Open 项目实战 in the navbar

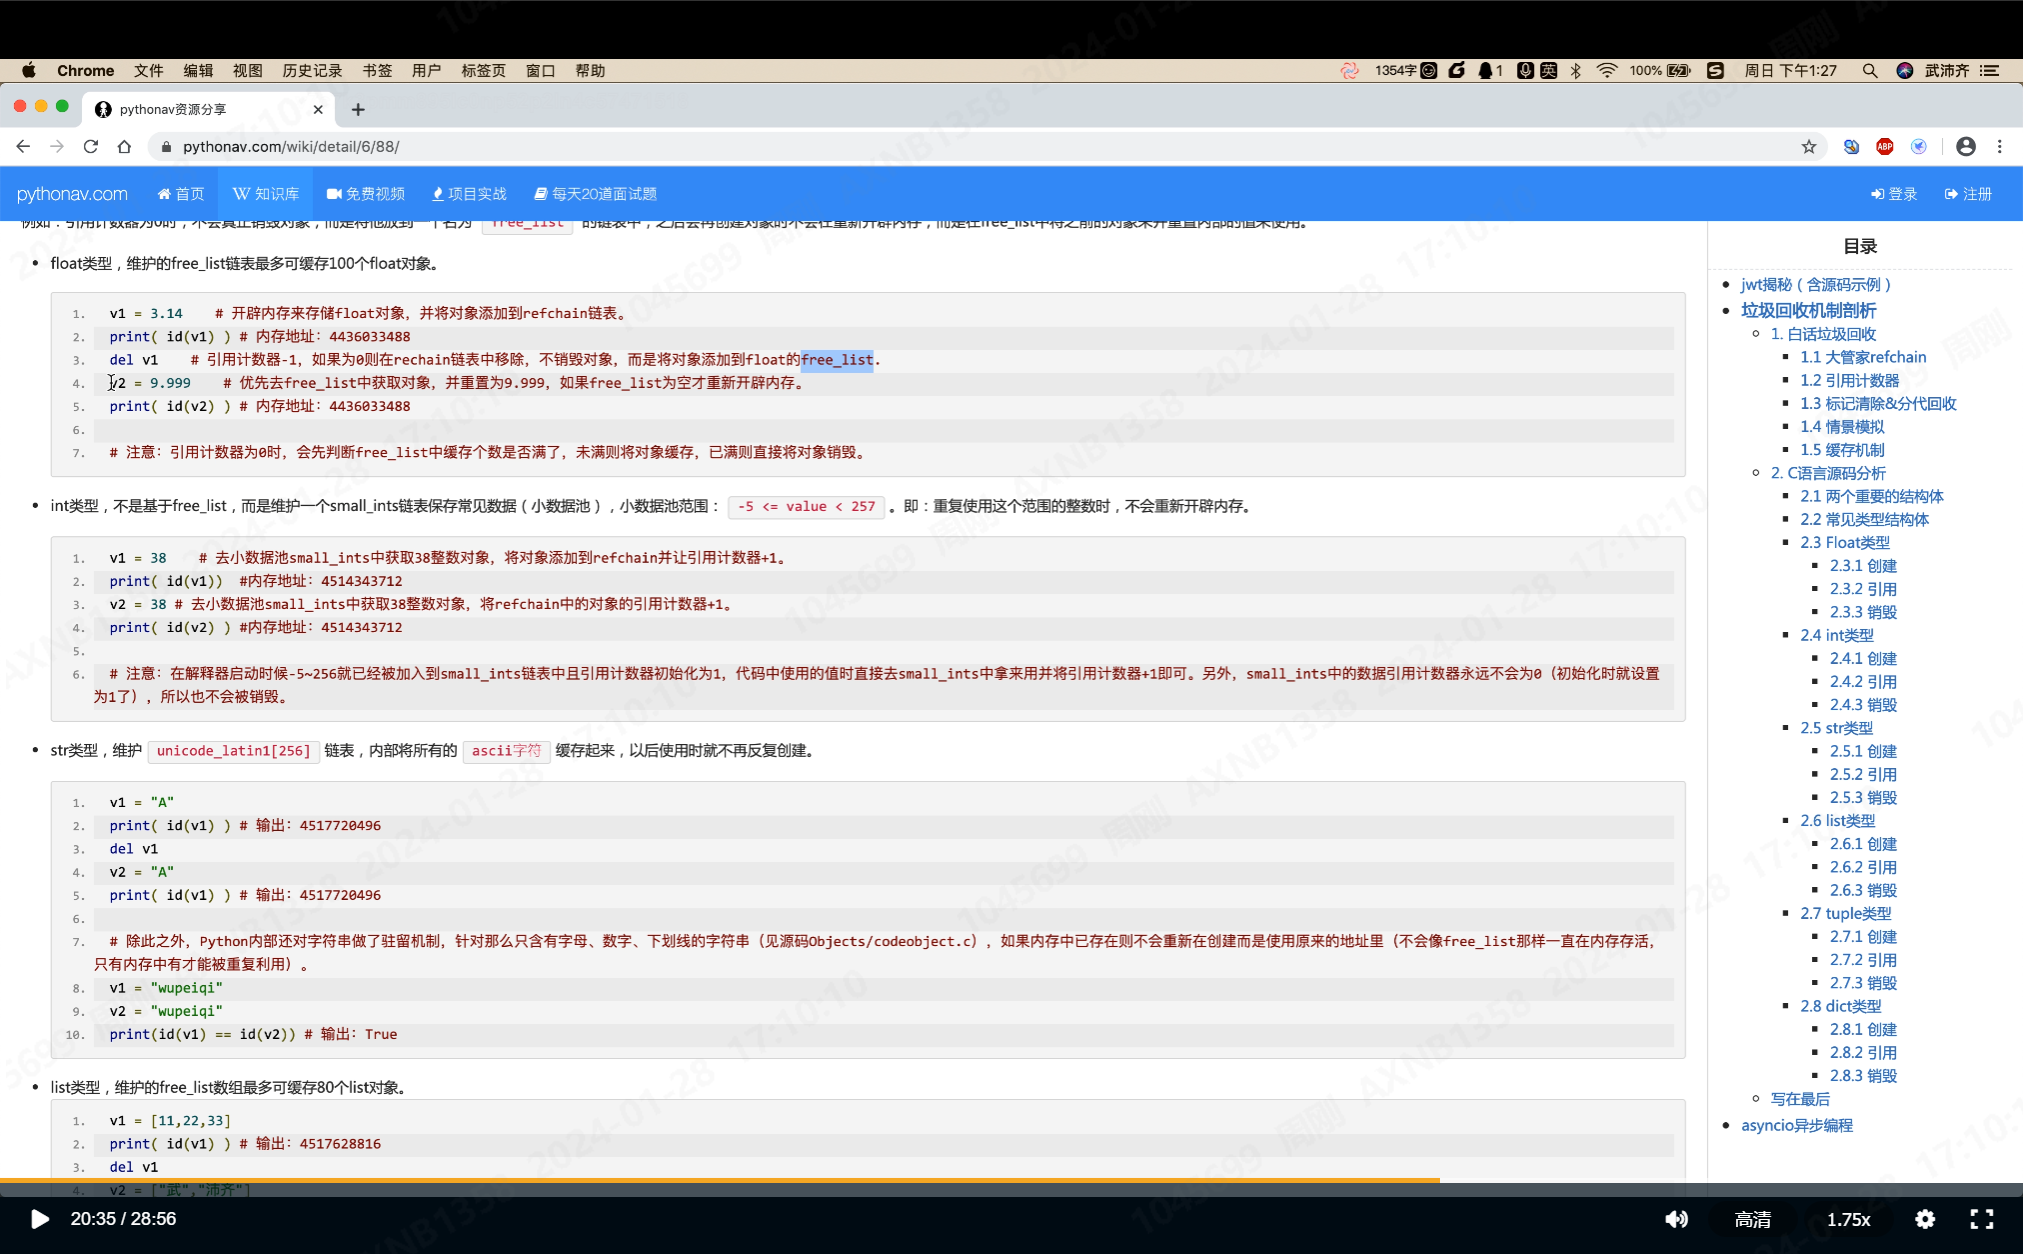[470, 194]
